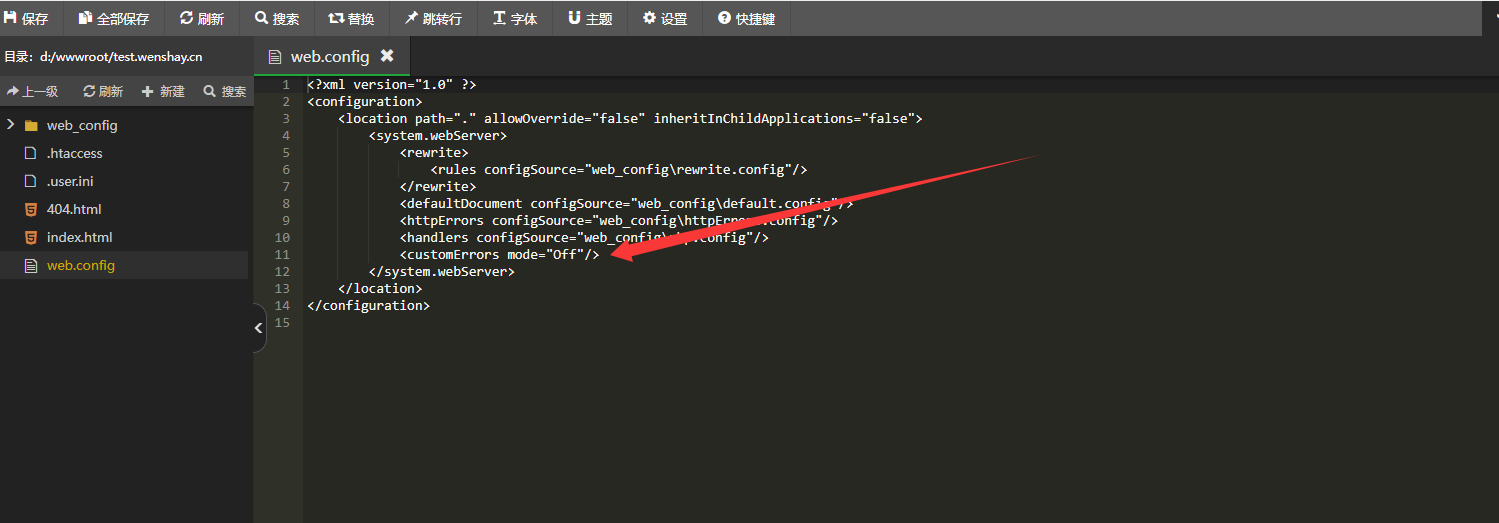Click Save All (全部保存) in toolbar

[x=113, y=19]
